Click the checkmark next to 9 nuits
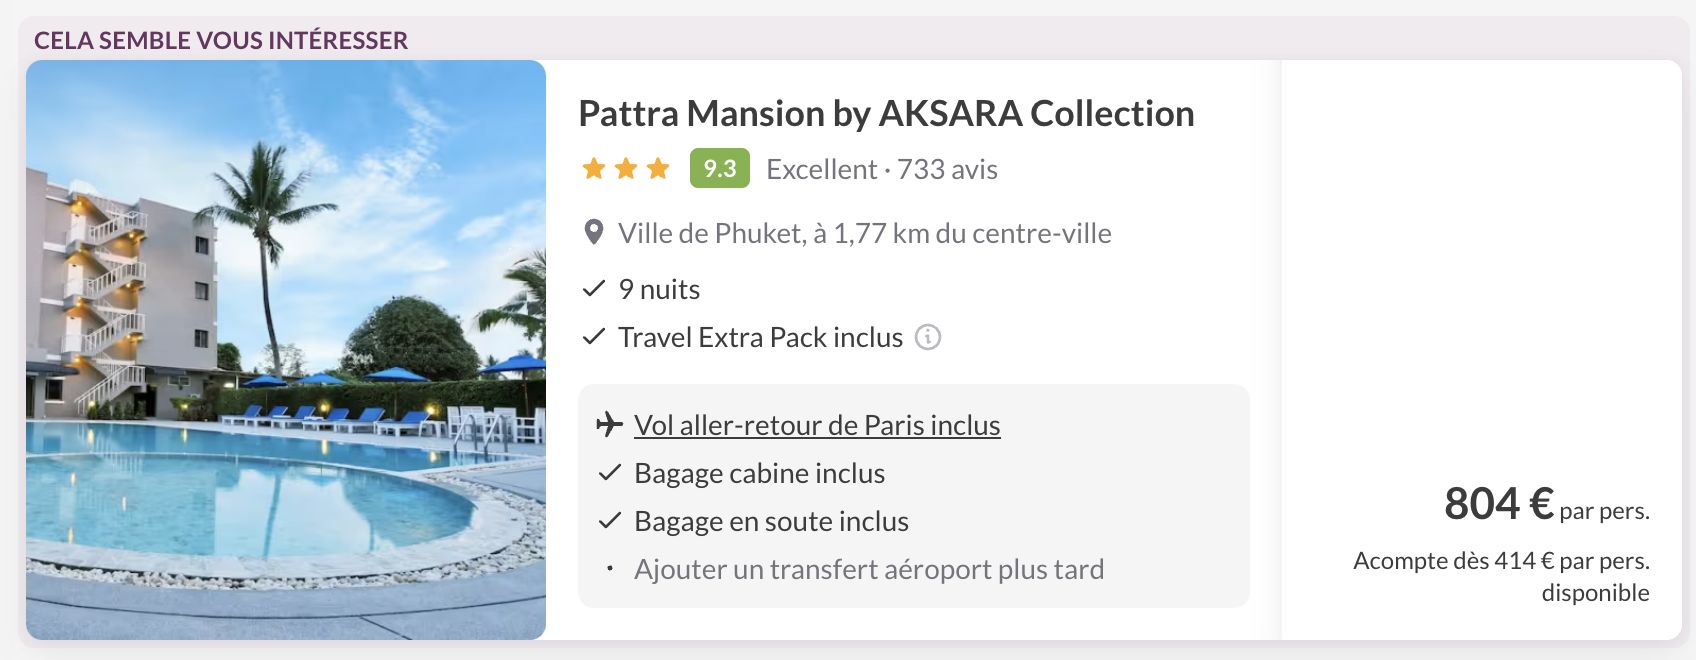1696x660 pixels. (594, 289)
